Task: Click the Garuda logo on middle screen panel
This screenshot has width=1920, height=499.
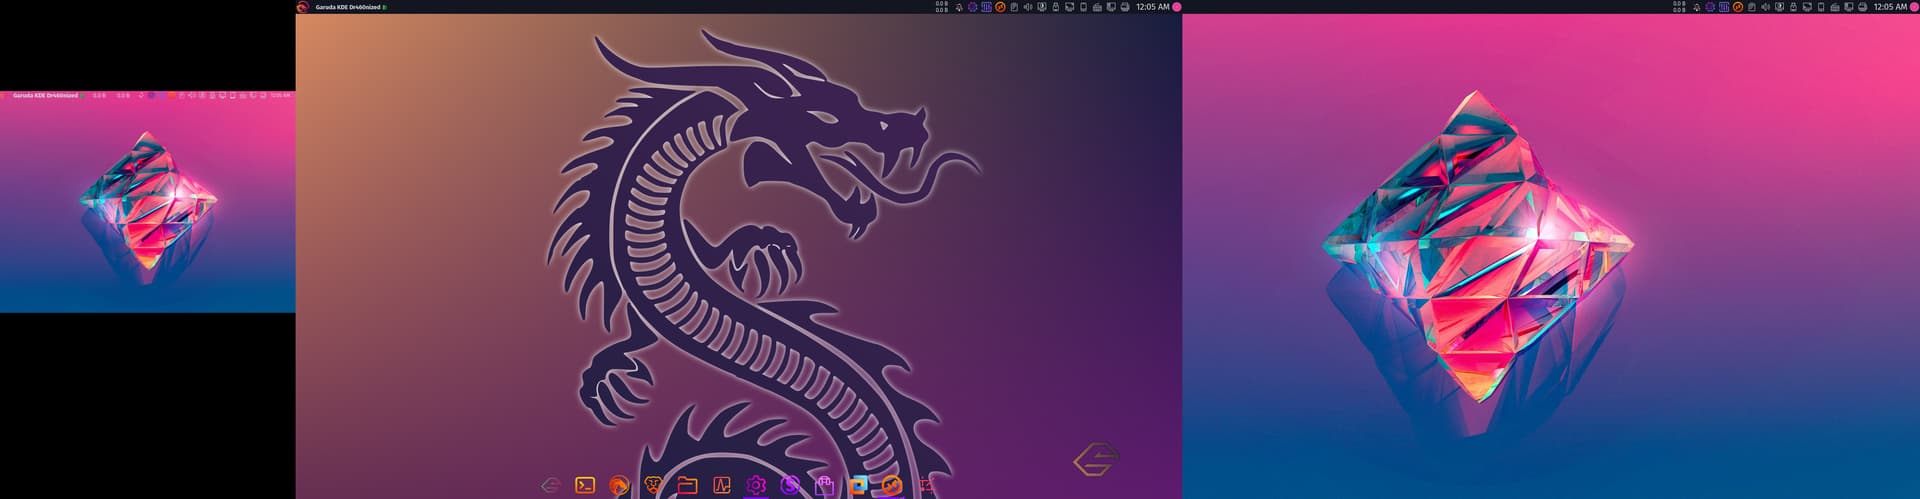Action: [x=303, y=6]
